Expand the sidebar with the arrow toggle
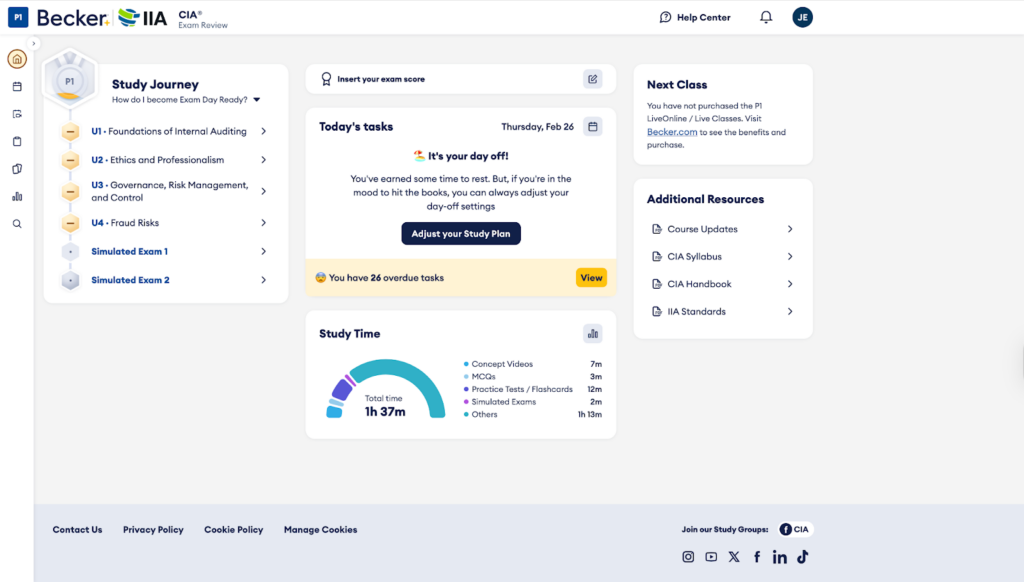1024x582 pixels. 34,43
